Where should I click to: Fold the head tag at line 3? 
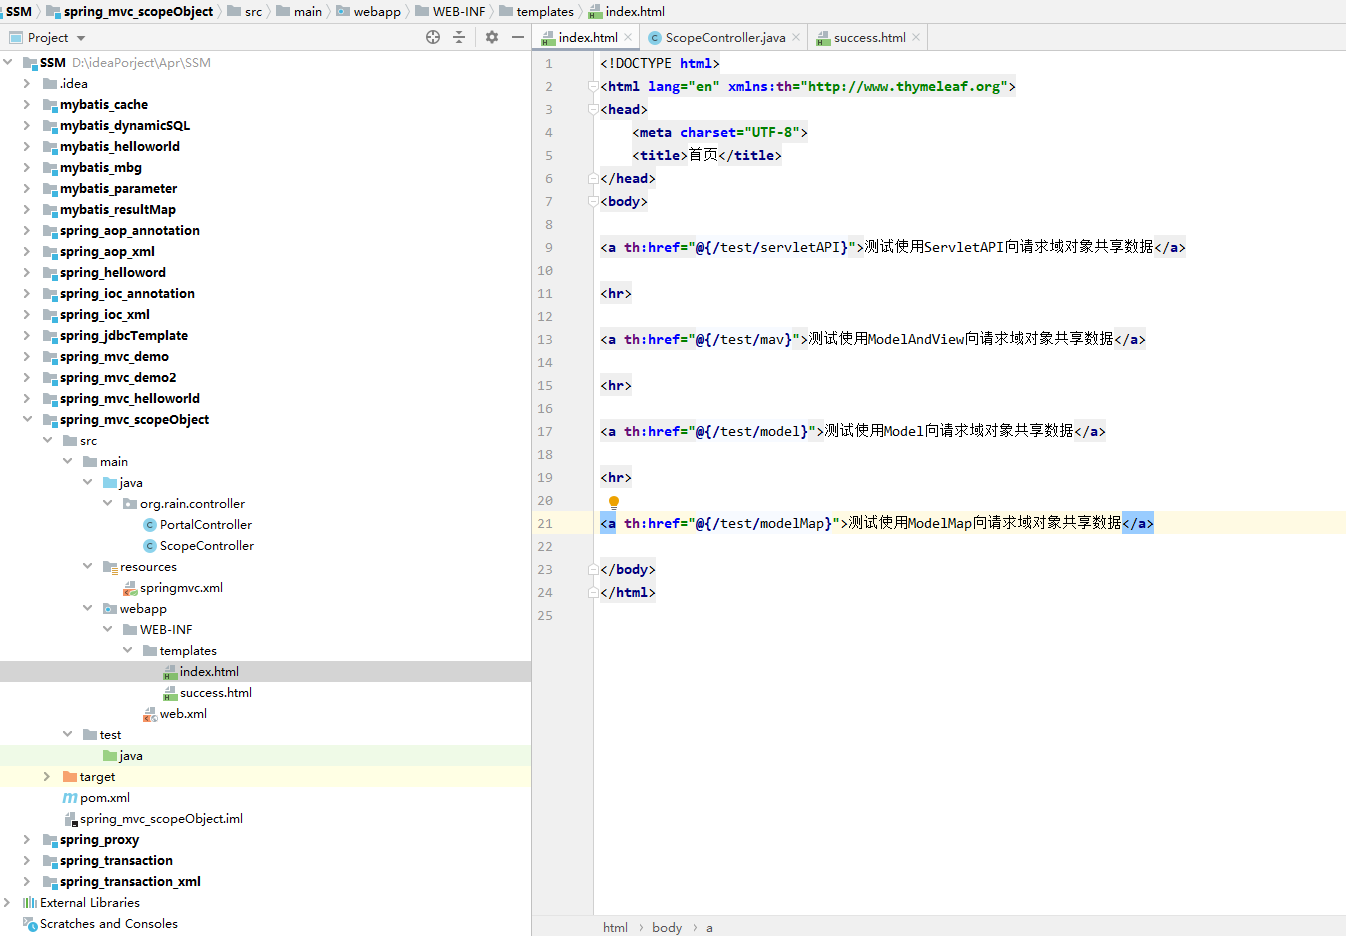click(593, 109)
